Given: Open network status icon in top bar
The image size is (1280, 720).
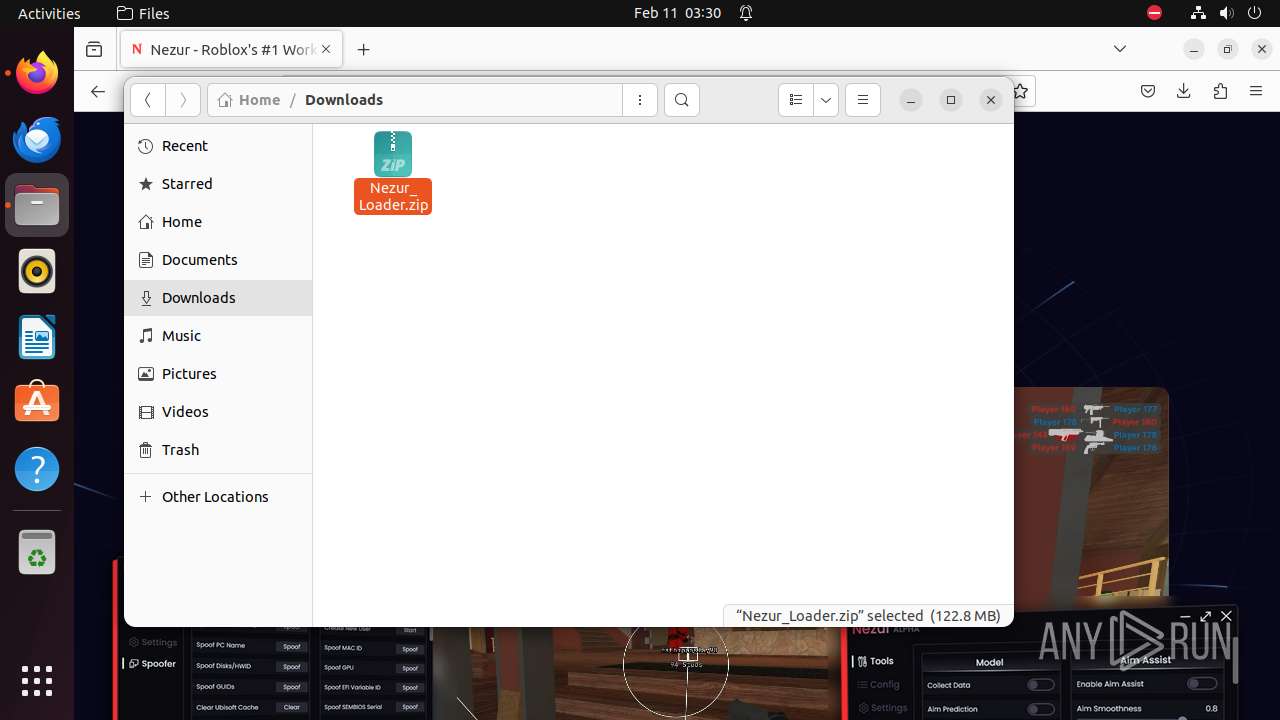Looking at the screenshot, I should [1198, 13].
